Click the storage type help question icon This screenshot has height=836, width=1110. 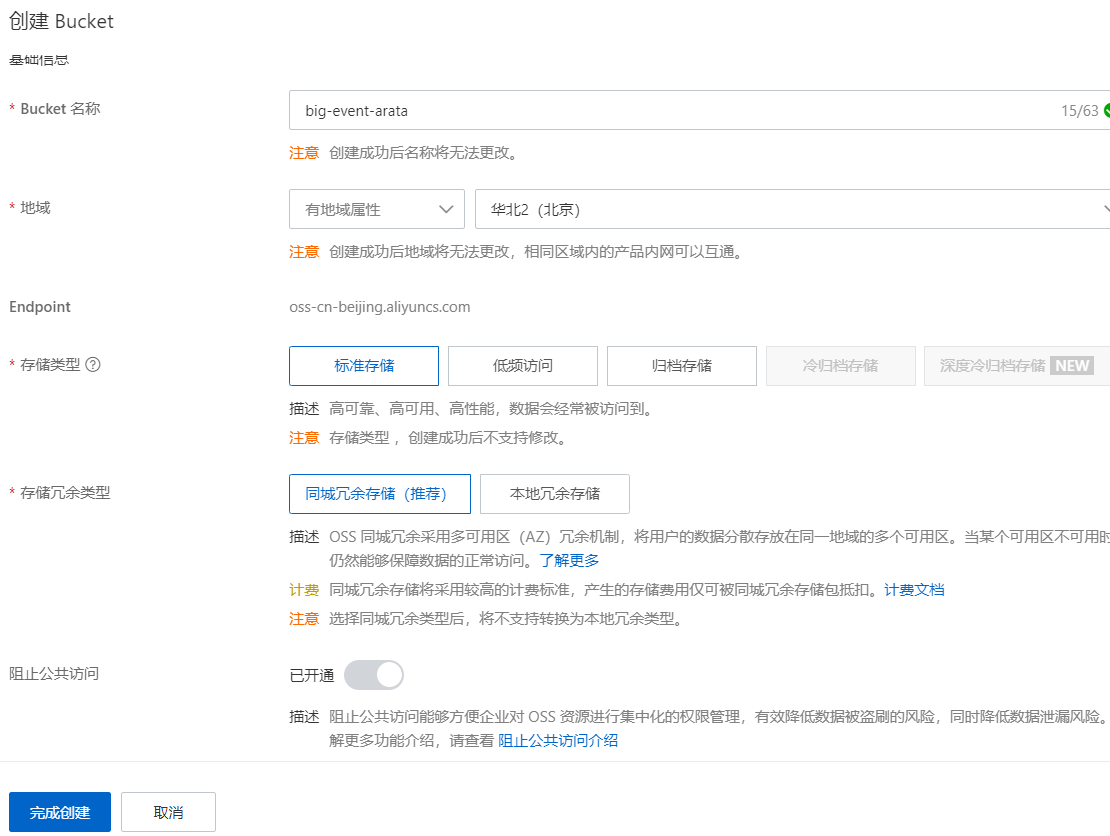[x=93, y=365]
